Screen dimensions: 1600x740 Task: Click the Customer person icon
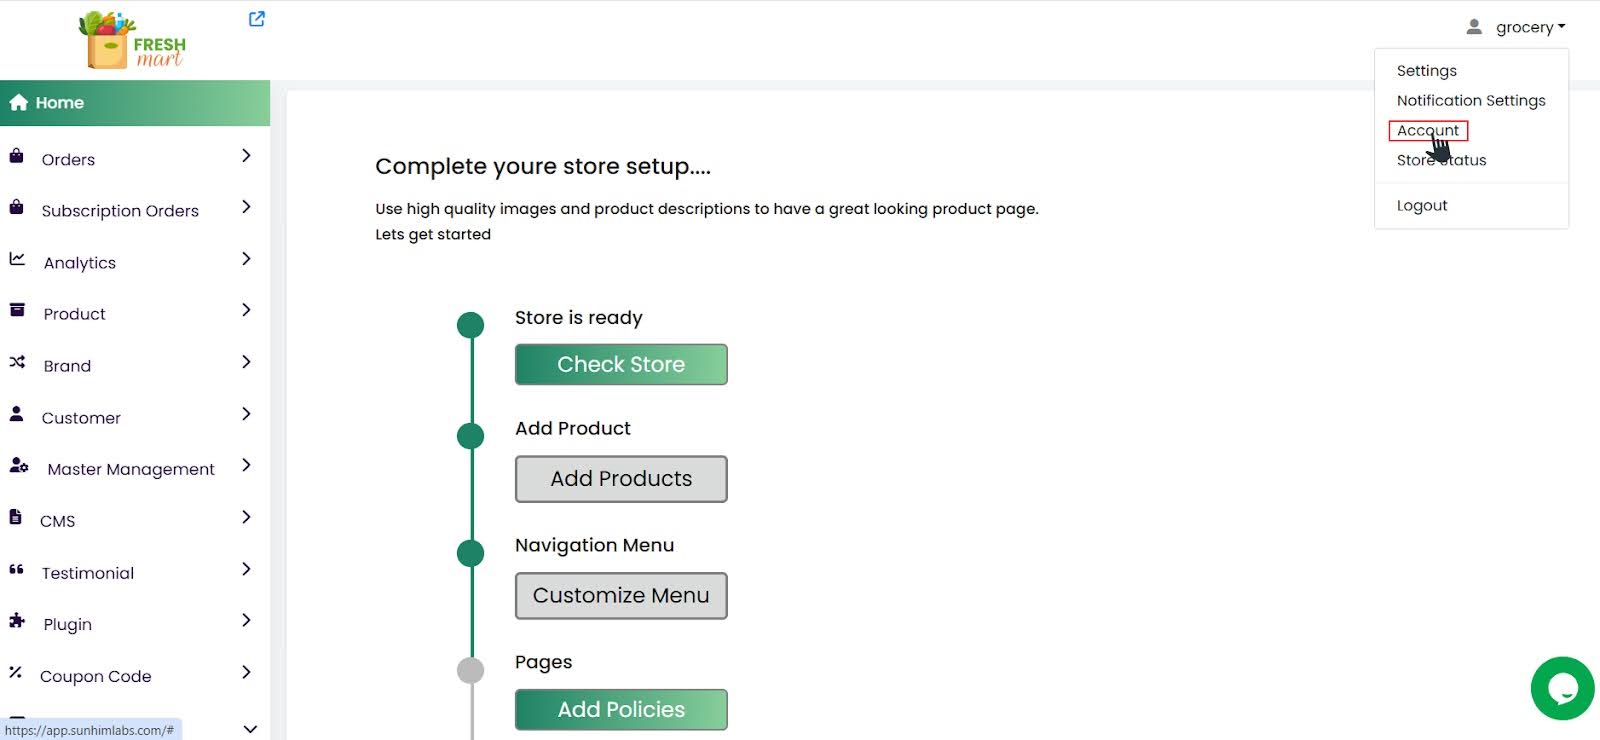(x=17, y=414)
